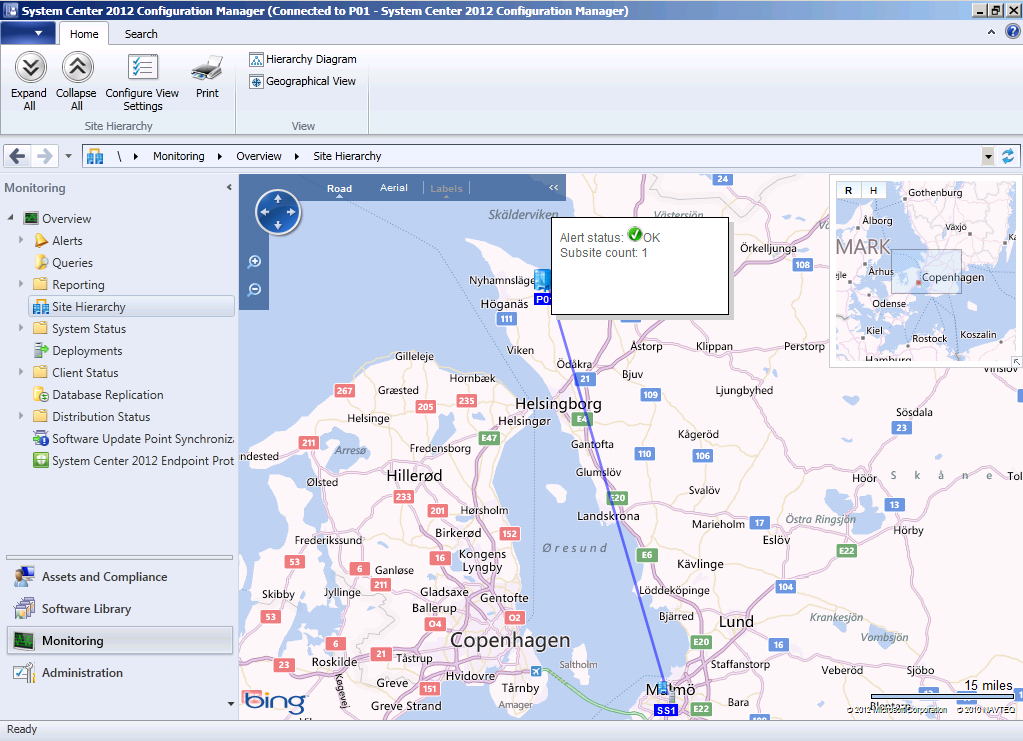Switch to Geographical View

[303, 82]
